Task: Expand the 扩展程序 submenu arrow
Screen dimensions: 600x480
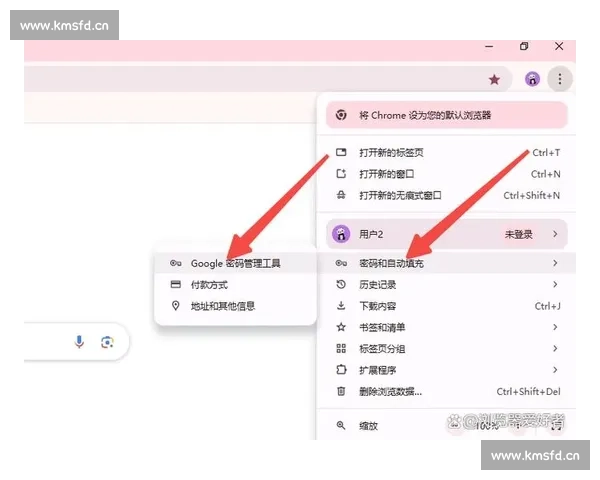Action: (x=555, y=370)
